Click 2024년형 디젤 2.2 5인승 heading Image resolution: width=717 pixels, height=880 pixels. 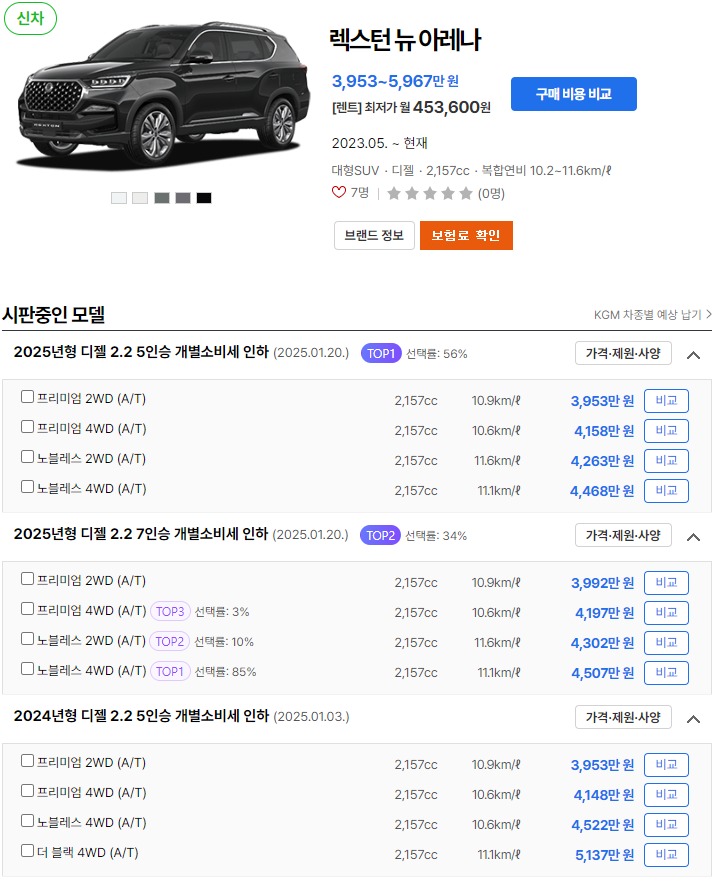click(x=141, y=716)
